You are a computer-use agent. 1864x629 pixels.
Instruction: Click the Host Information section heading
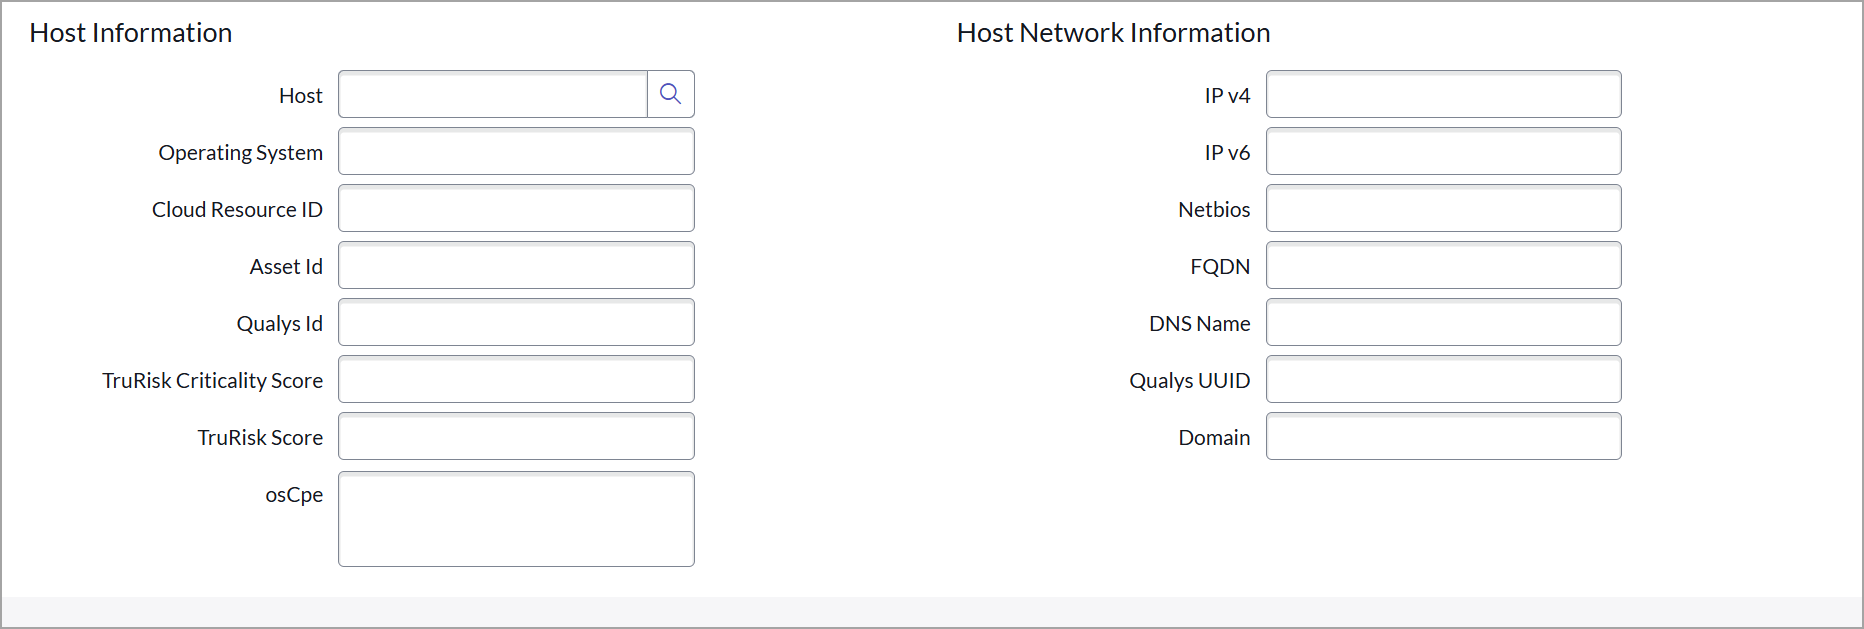click(x=131, y=33)
